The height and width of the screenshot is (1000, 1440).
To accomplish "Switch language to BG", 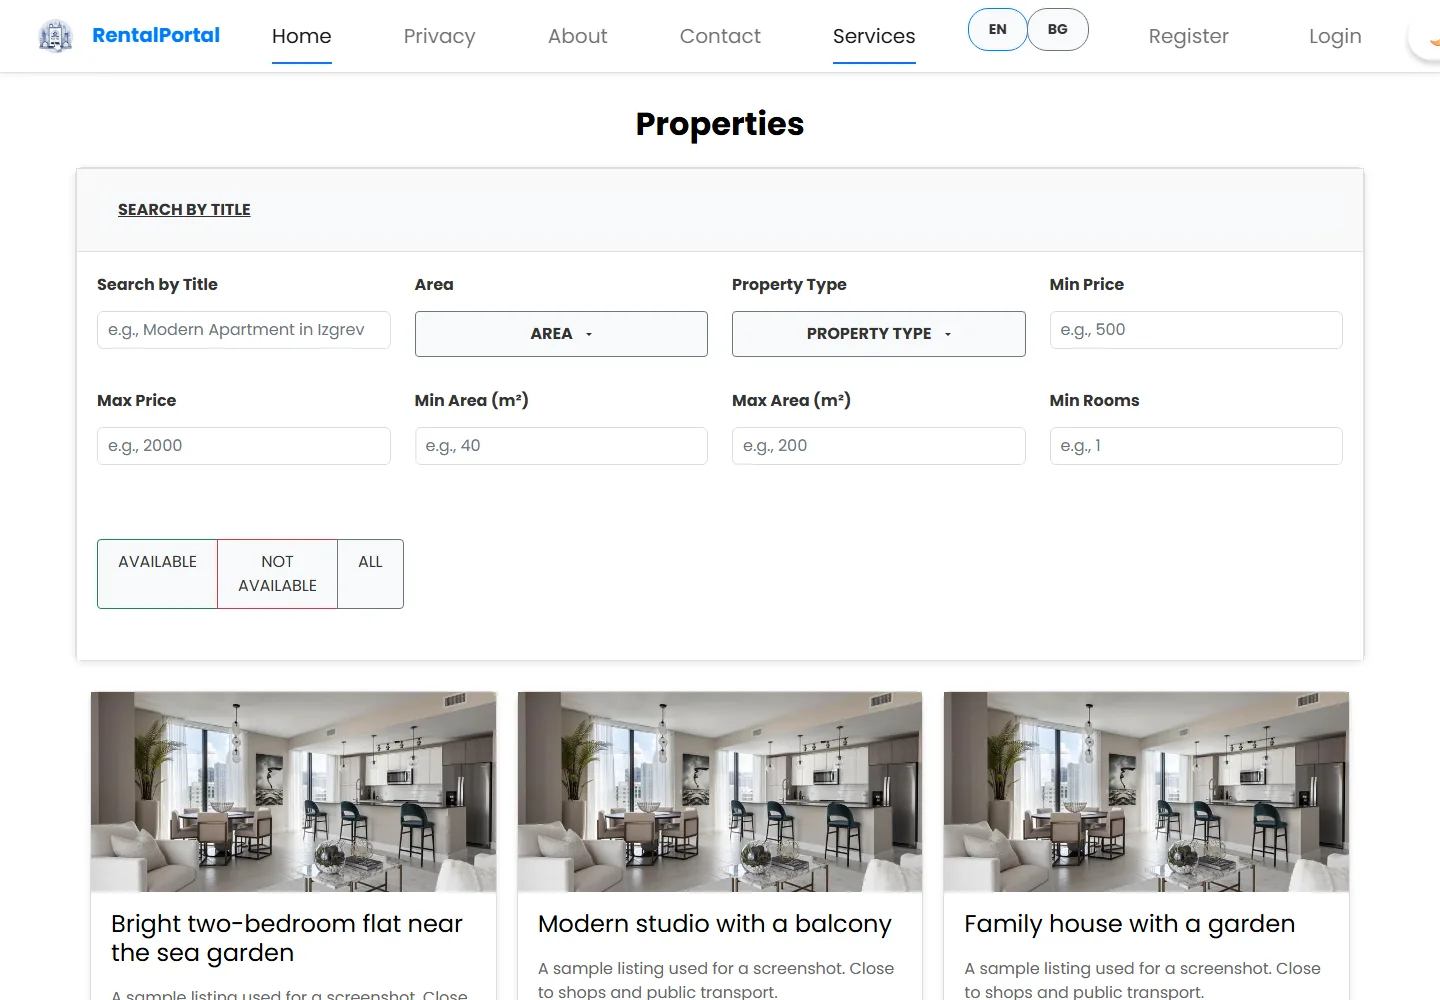I will coord(1058,30).
